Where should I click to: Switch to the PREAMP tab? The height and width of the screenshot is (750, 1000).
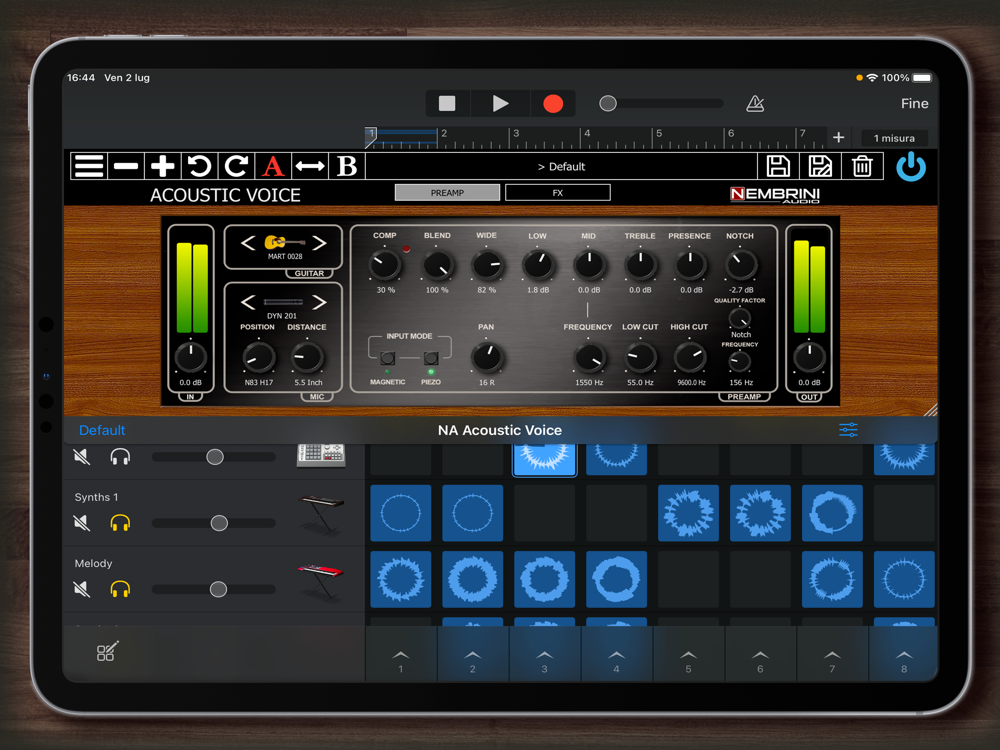click(x=447, y=193)
